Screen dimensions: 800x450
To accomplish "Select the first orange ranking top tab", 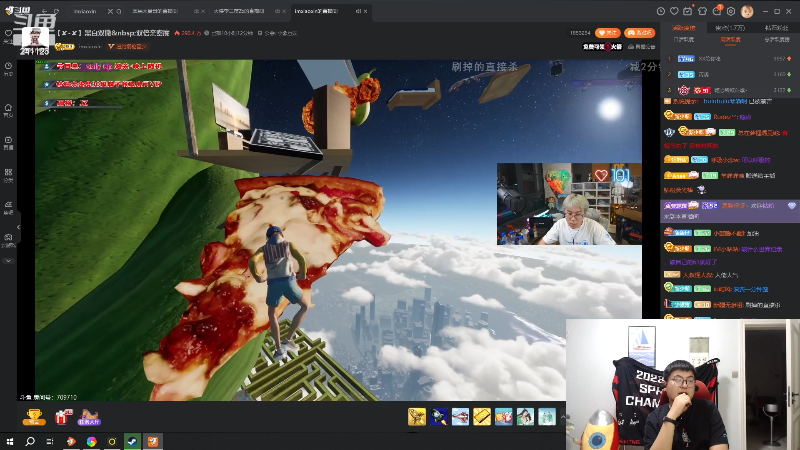I will coord(683,28).
